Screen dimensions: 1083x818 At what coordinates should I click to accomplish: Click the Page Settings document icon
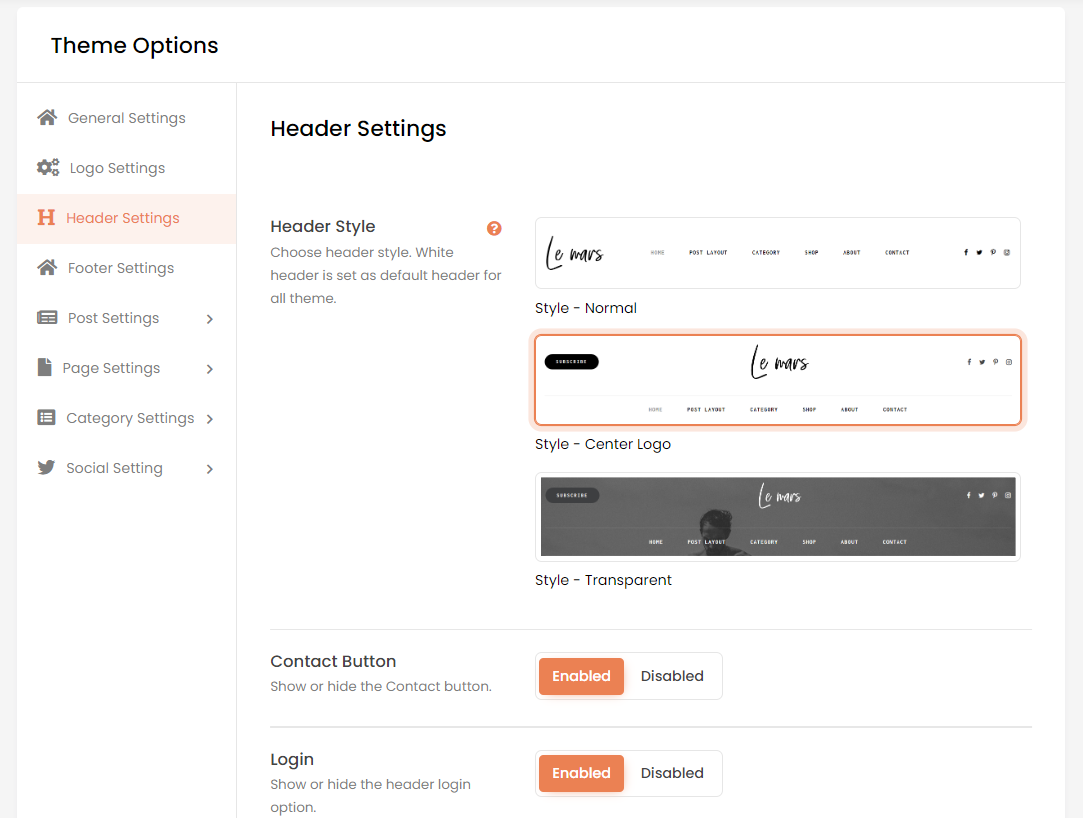coord(45,368)
